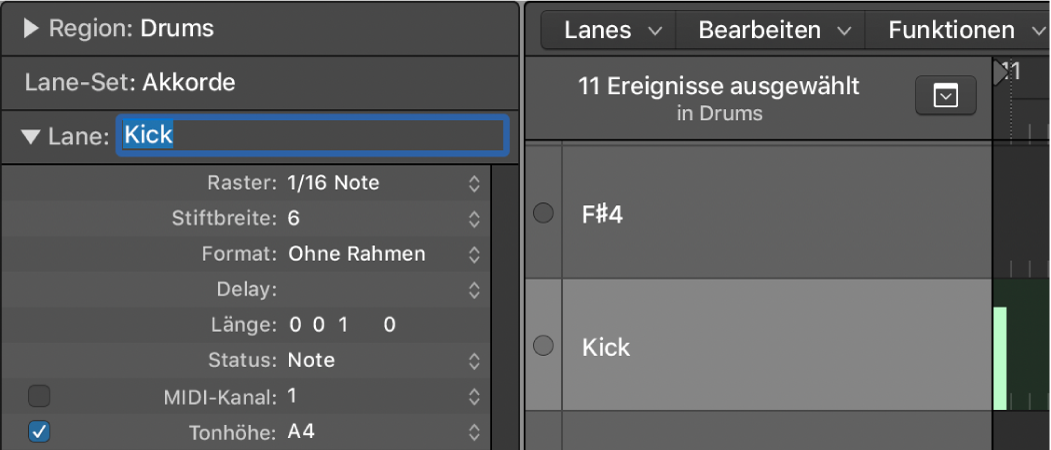The height and width of the screenshot is (450, 1051).
Task: Open the Lanes menu
Action: pos(612,30)
